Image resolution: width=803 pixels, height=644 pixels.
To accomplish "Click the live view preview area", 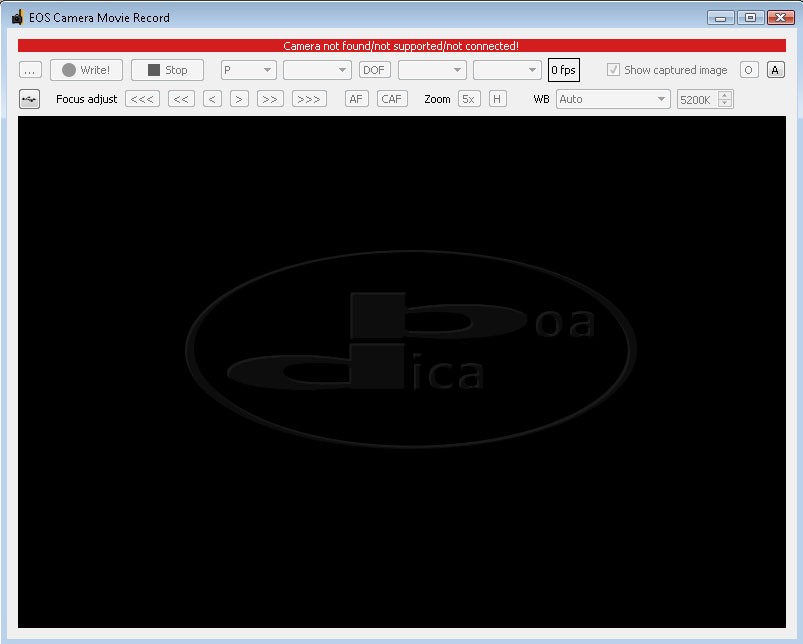I will coord(402,372).
